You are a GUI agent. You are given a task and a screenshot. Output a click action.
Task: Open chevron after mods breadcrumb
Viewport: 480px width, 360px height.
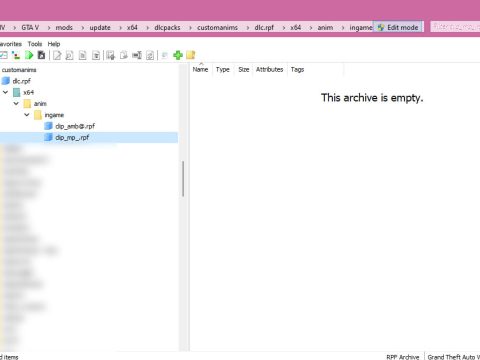tap(82, 28)
